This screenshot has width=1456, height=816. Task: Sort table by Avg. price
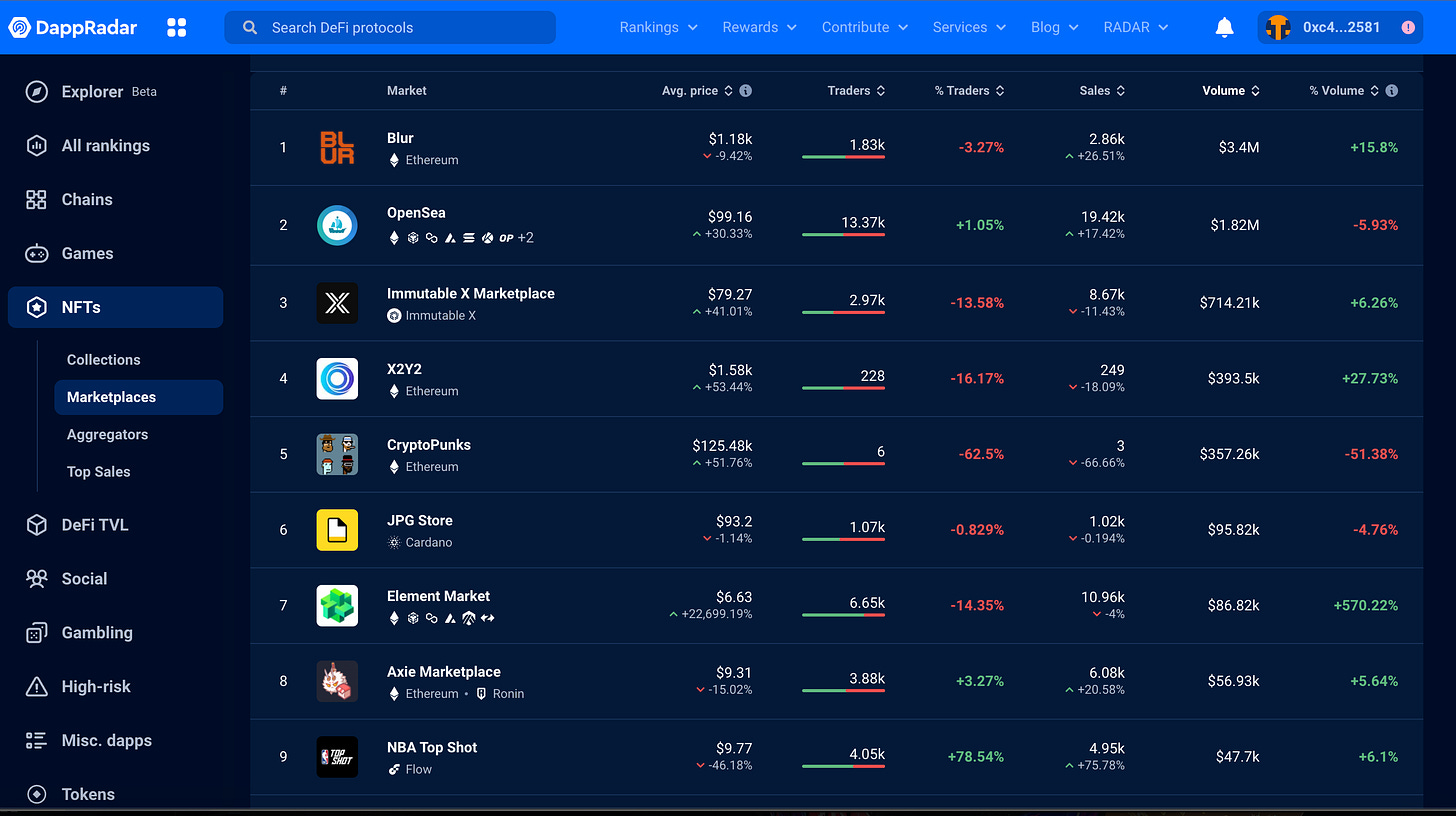tap(697, 91)
